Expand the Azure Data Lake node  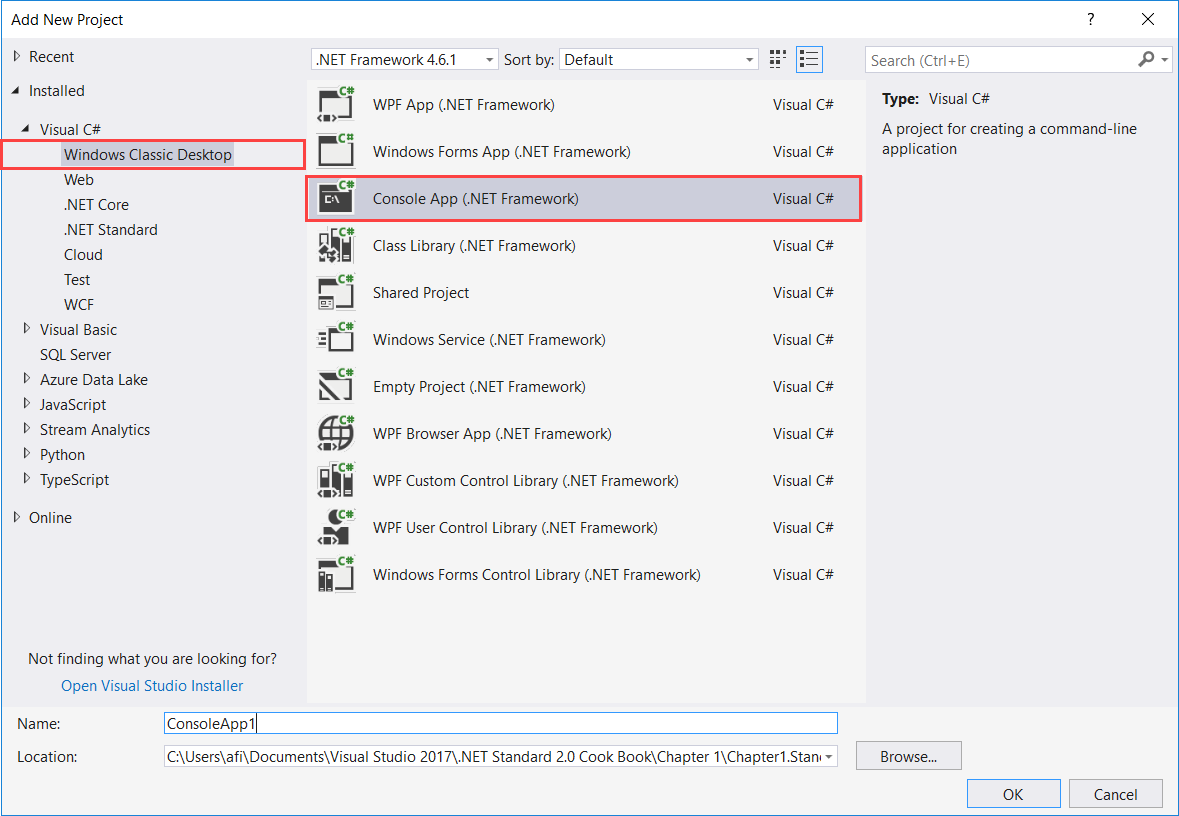tap(27, 378)
